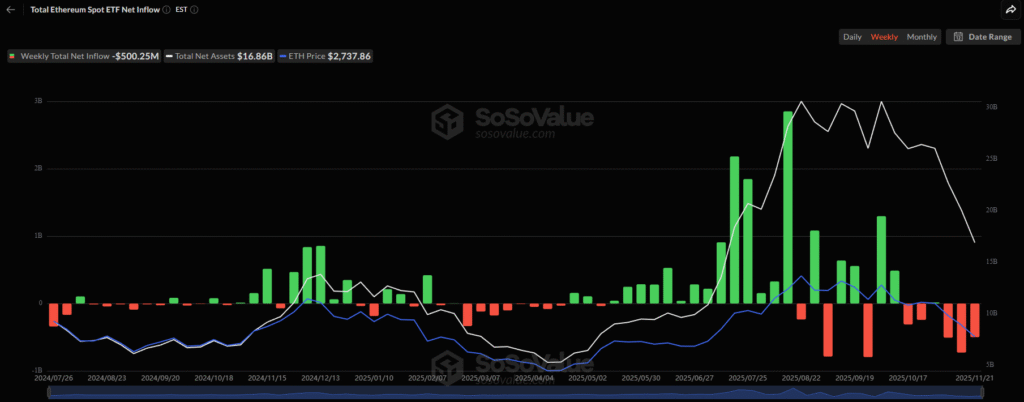Click the 2025/08/22 x-axis date label
This screenshot has height=402, width=1024.
coord(801,378)
